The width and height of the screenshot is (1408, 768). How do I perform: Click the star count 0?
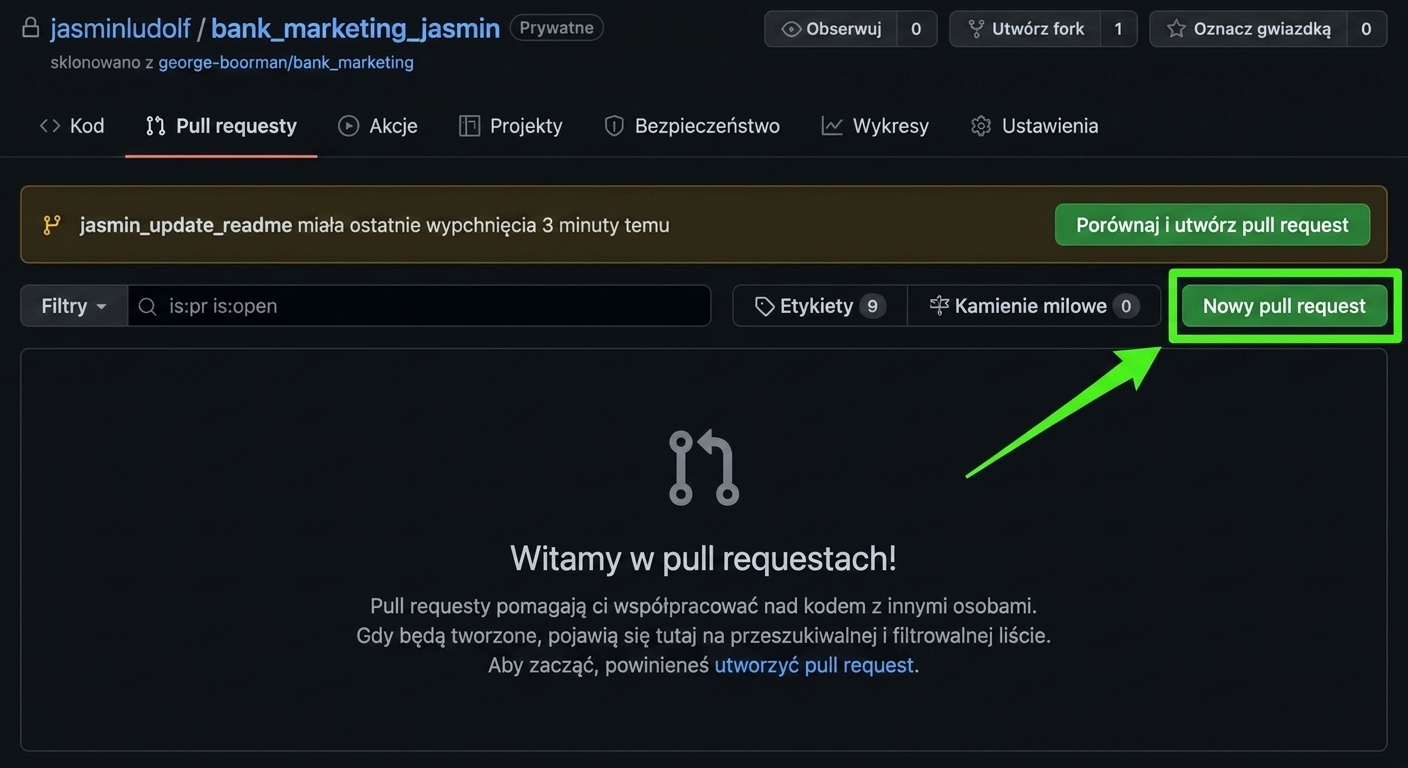pos(1366,29)
